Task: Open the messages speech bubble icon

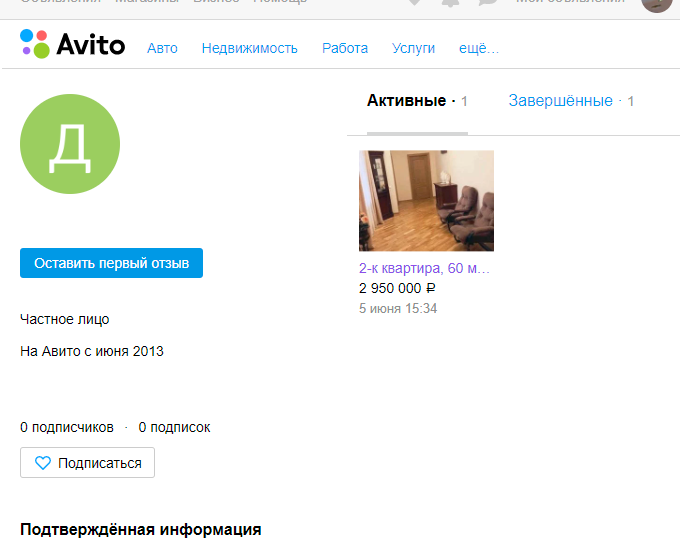Action: tap(488, 3)
